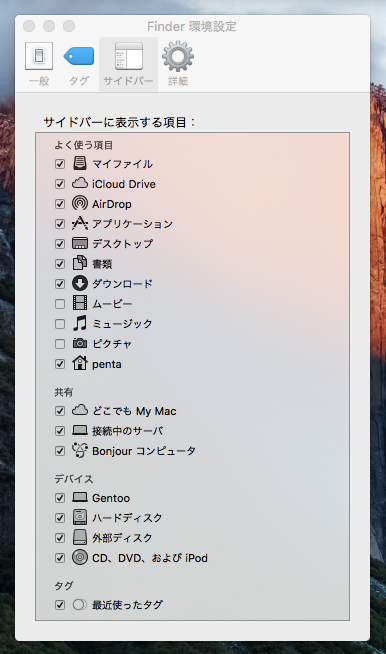Enable the ピクチャ checkbox
Screen dimensions: 386x654
[x=60, y=344]
